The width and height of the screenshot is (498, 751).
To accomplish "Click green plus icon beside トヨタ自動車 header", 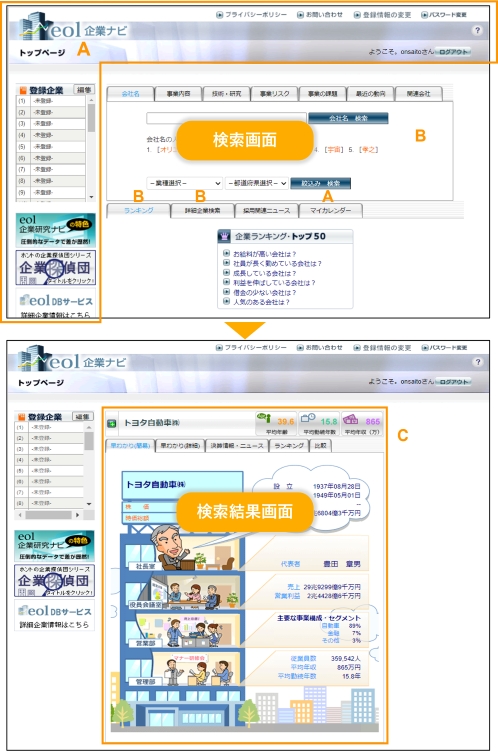I will tap(112, 423).
